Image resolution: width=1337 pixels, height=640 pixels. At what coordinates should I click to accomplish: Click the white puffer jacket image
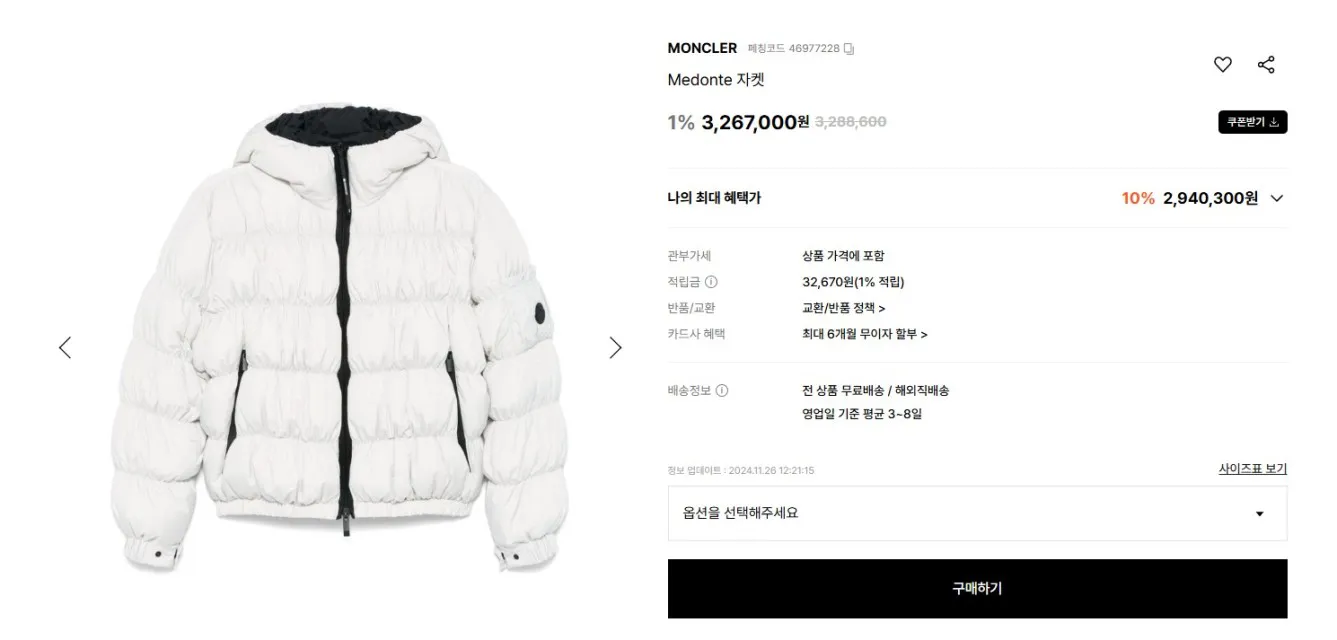pos(340,338)
